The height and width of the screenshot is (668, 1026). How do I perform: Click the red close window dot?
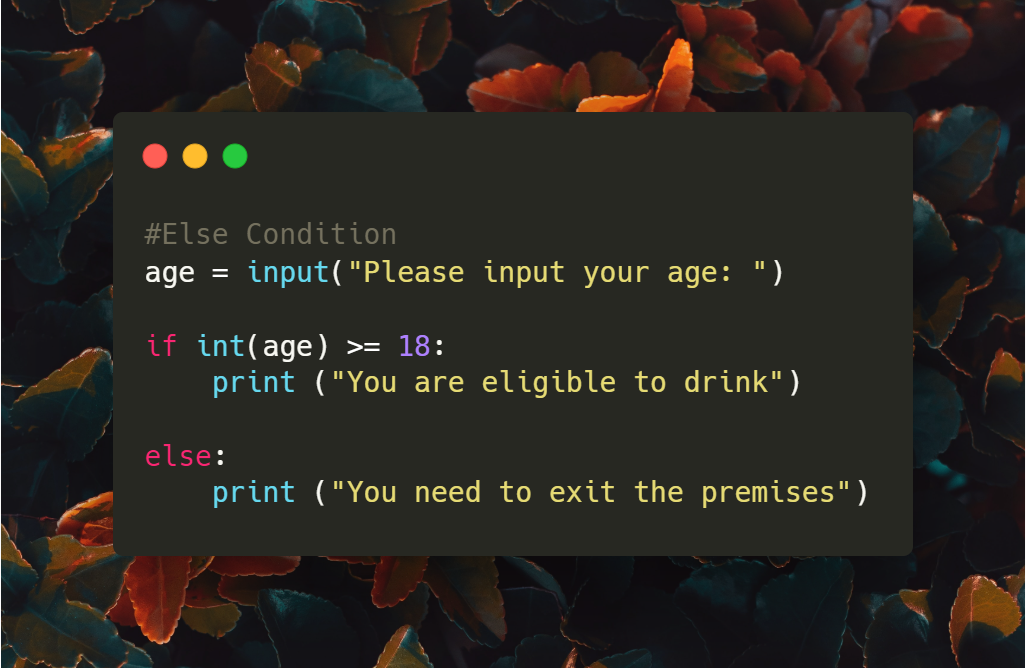(x=155, y=156)
